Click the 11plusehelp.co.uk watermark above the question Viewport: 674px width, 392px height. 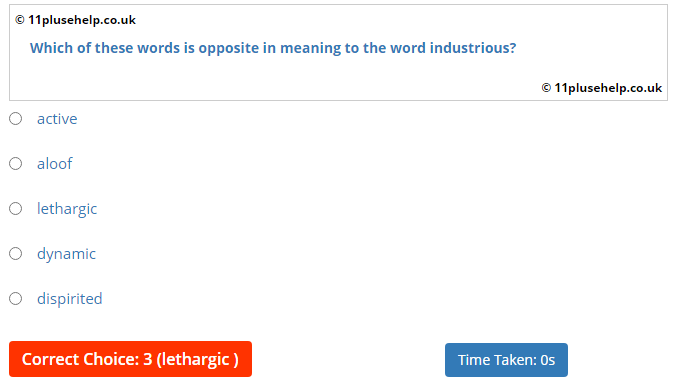(75, 20)
